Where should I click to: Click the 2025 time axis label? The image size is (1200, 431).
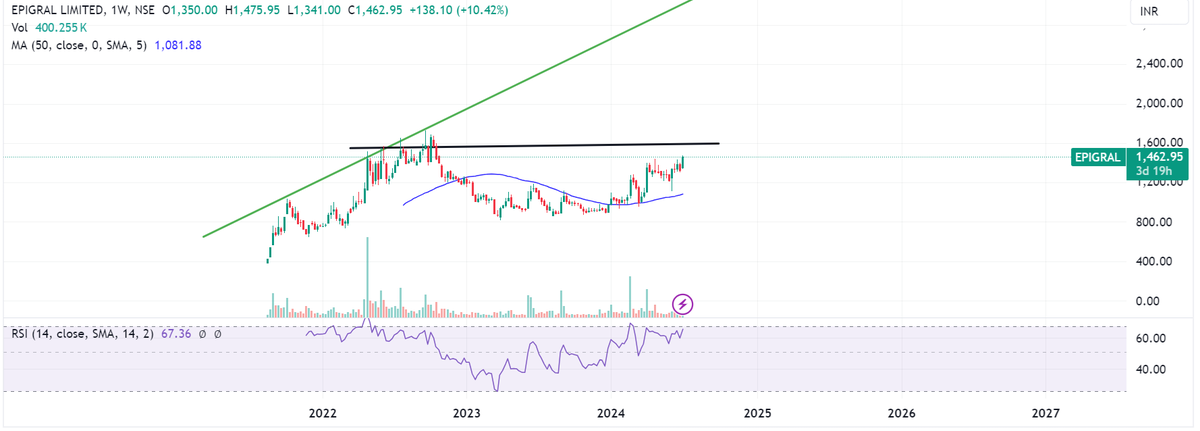757,413
